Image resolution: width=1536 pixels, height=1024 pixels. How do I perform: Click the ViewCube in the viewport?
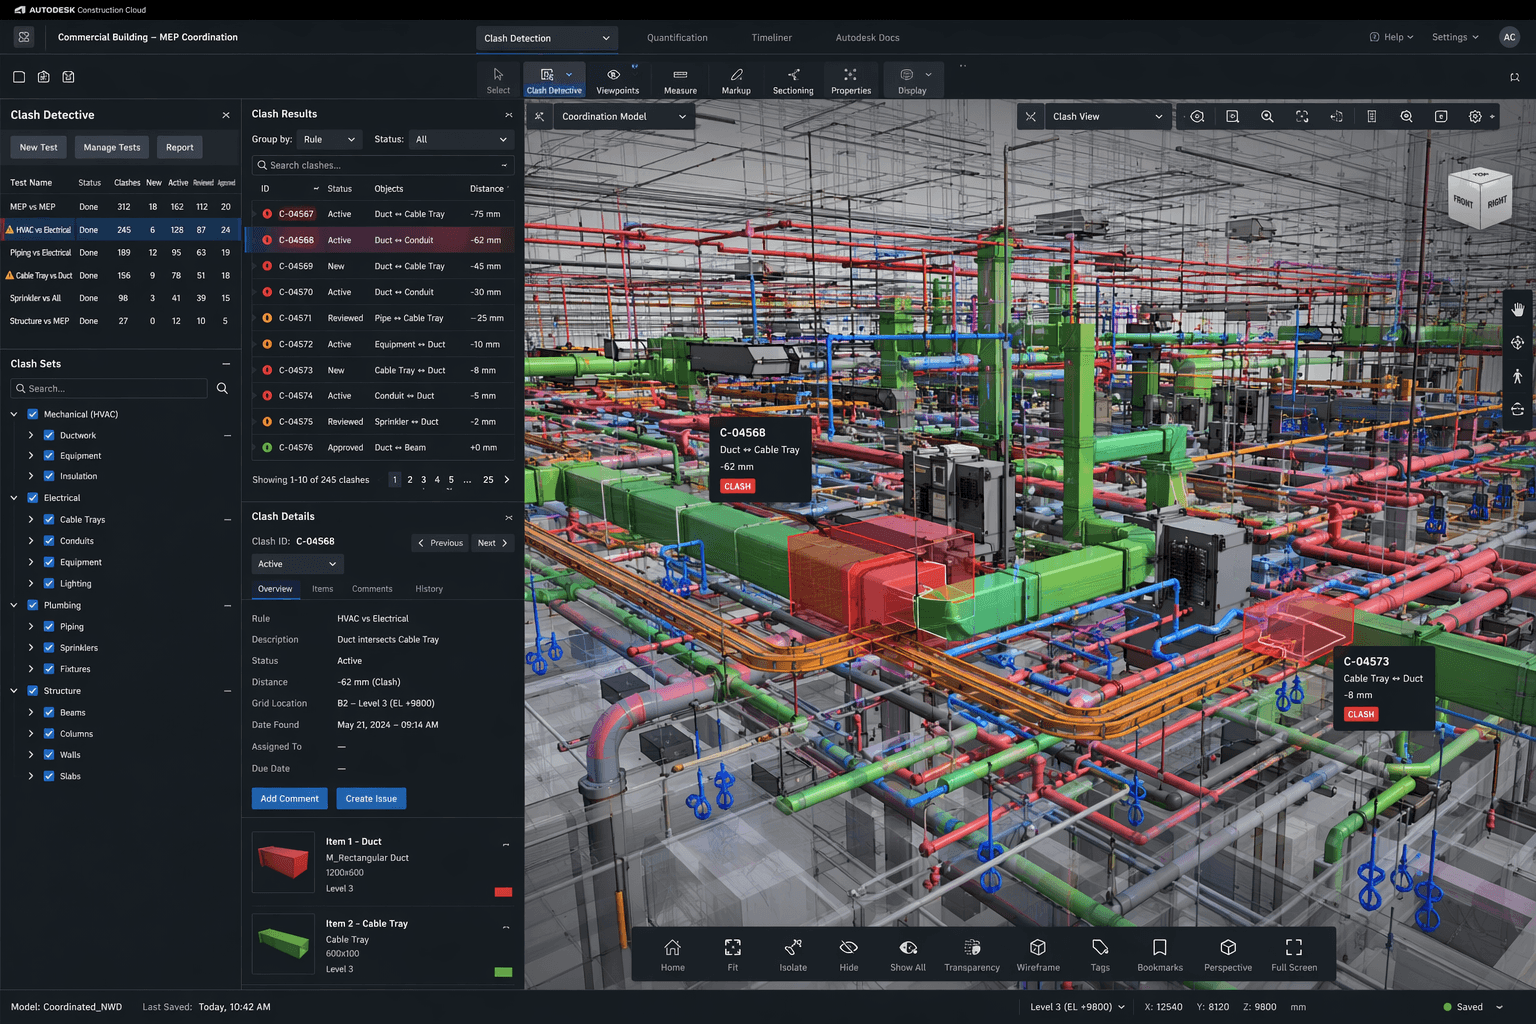click(1480, 199)
